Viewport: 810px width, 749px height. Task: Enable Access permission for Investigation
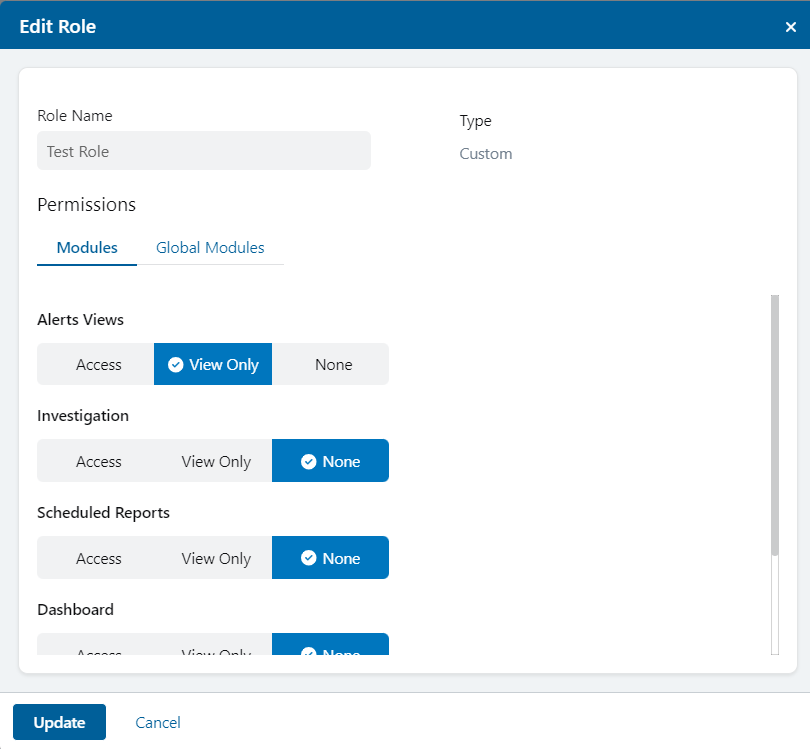tap(99, 461)
